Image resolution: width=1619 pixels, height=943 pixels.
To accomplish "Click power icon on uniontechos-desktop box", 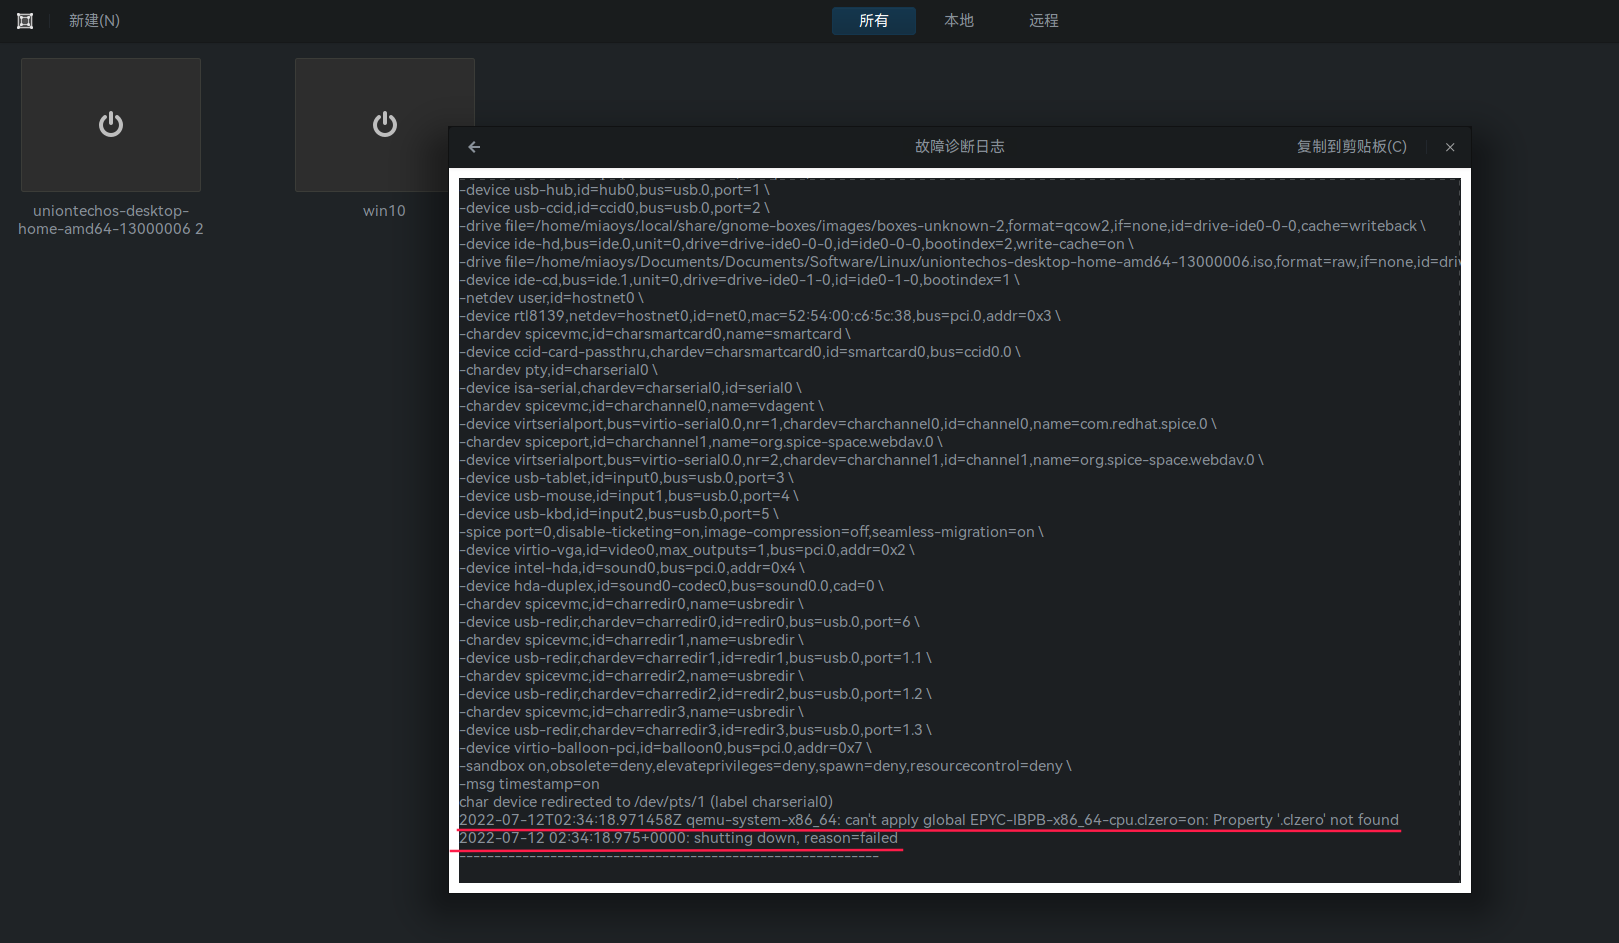I will point(111,124).
